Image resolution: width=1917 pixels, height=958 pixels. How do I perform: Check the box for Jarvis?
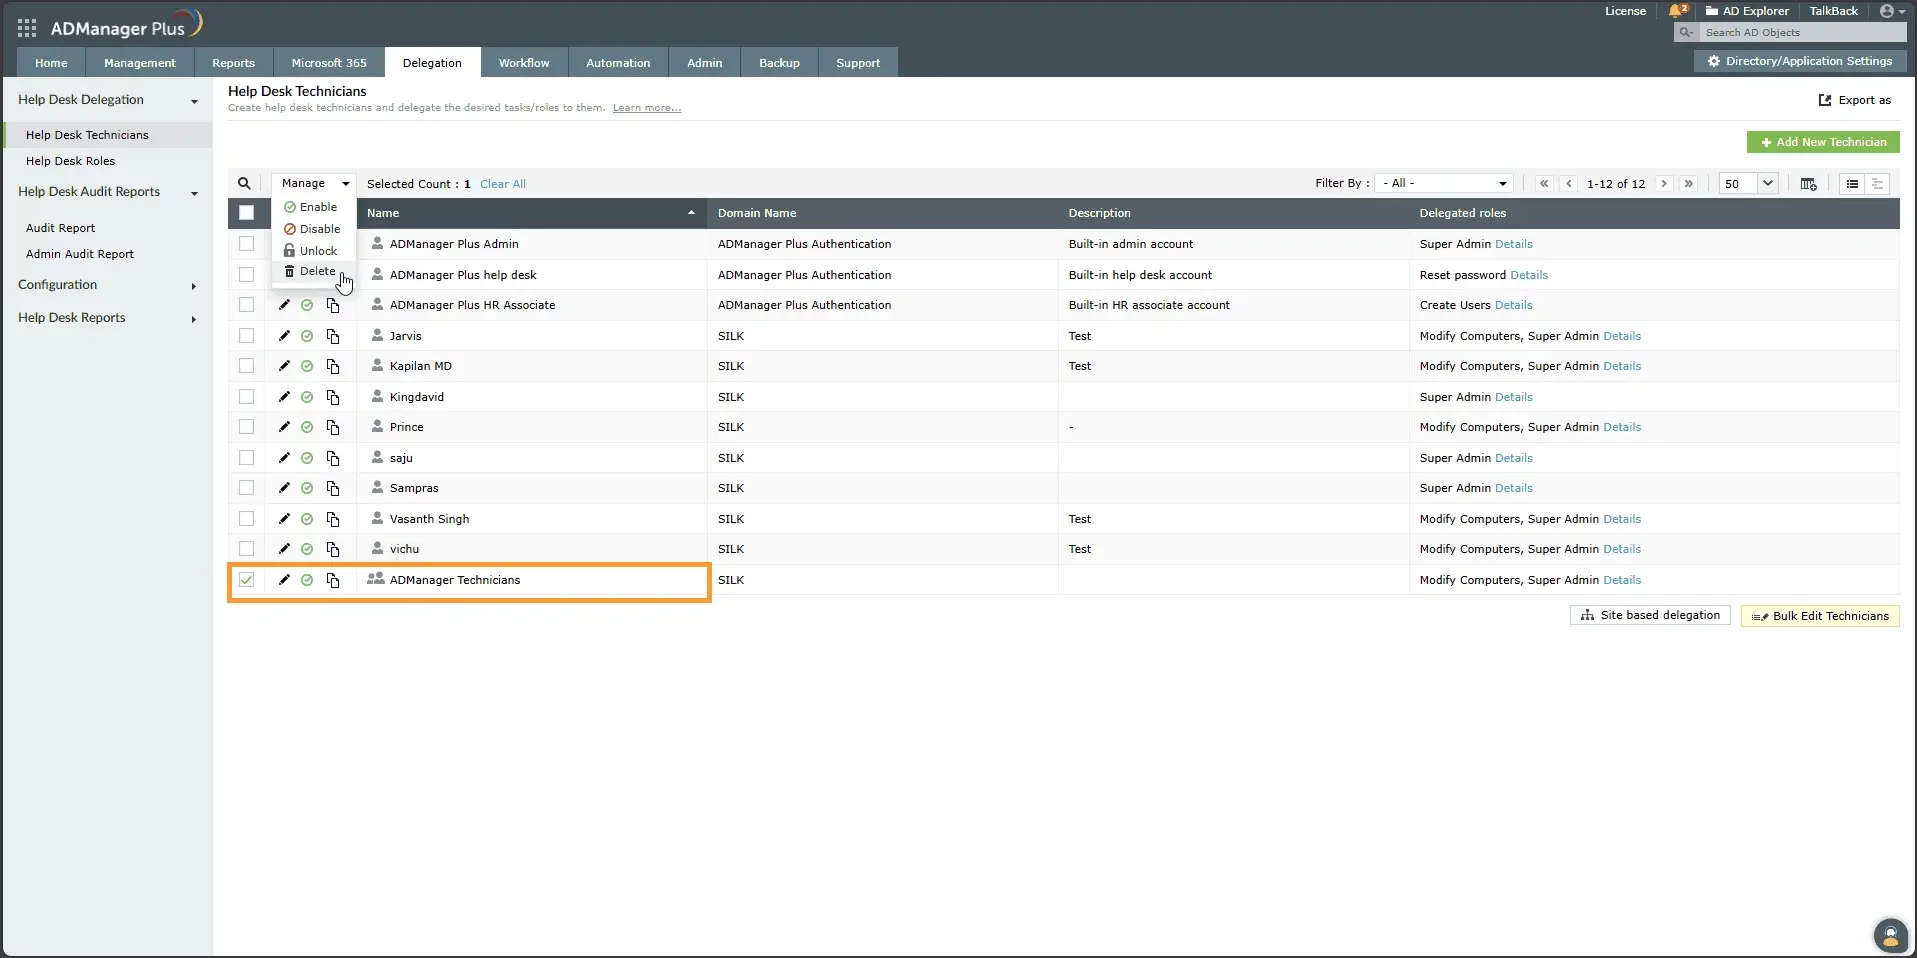(x=246, y=336)
